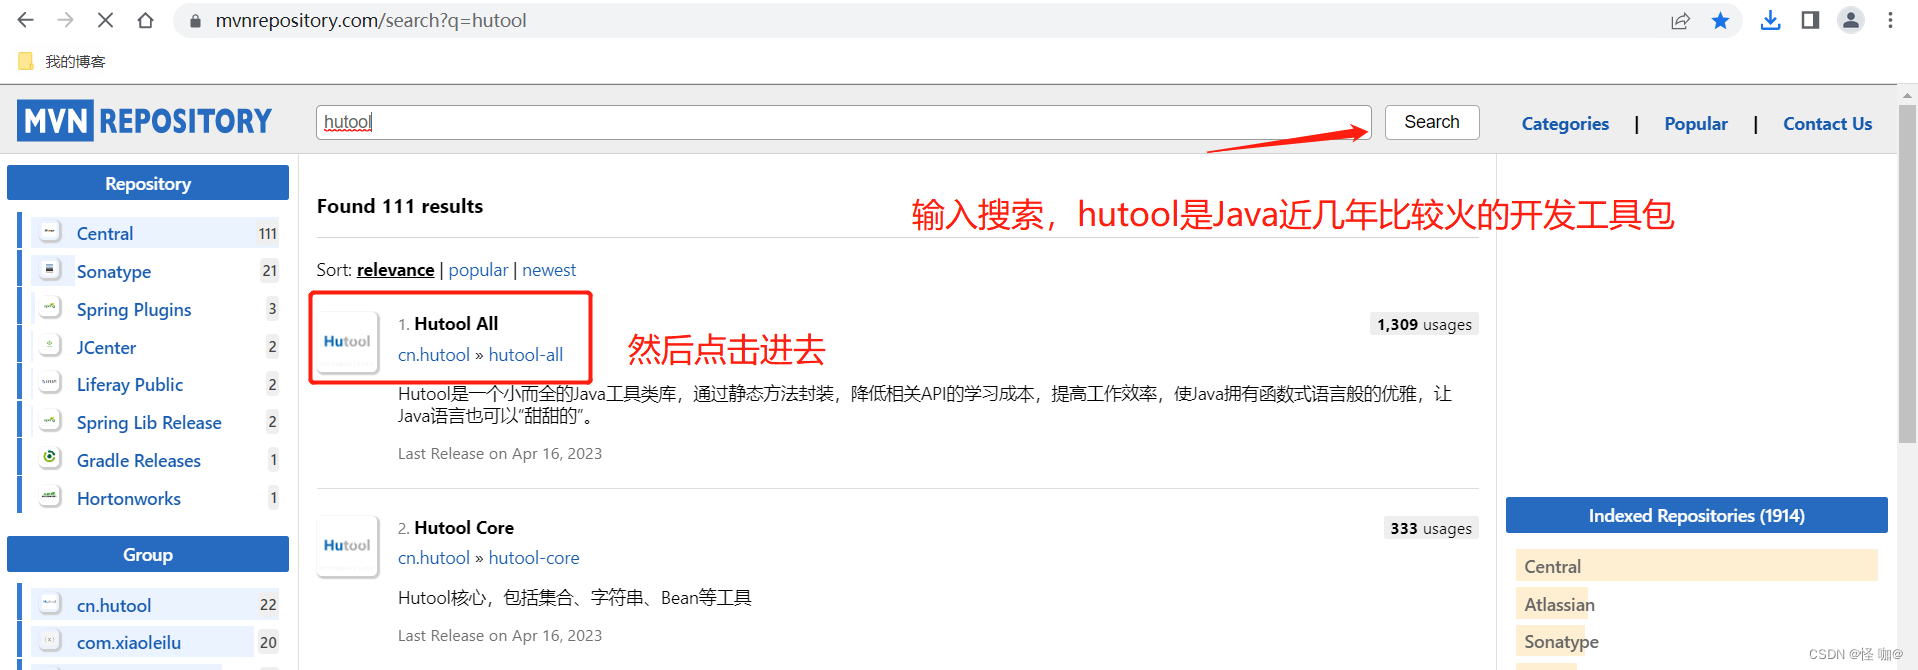Filter by Gradle Releases repository
Image resolution: width=1918 pixels, height=670 pixels.
139,460
